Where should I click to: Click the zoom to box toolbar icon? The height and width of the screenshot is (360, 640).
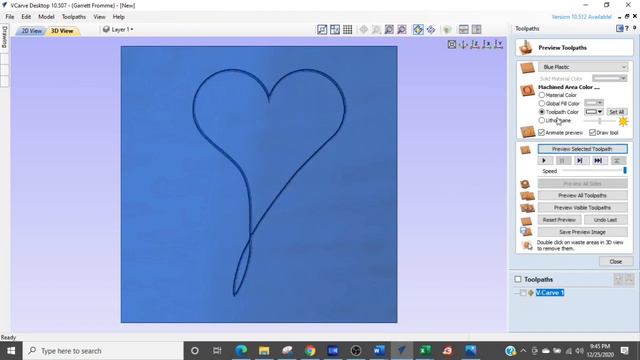click(322, 29)
